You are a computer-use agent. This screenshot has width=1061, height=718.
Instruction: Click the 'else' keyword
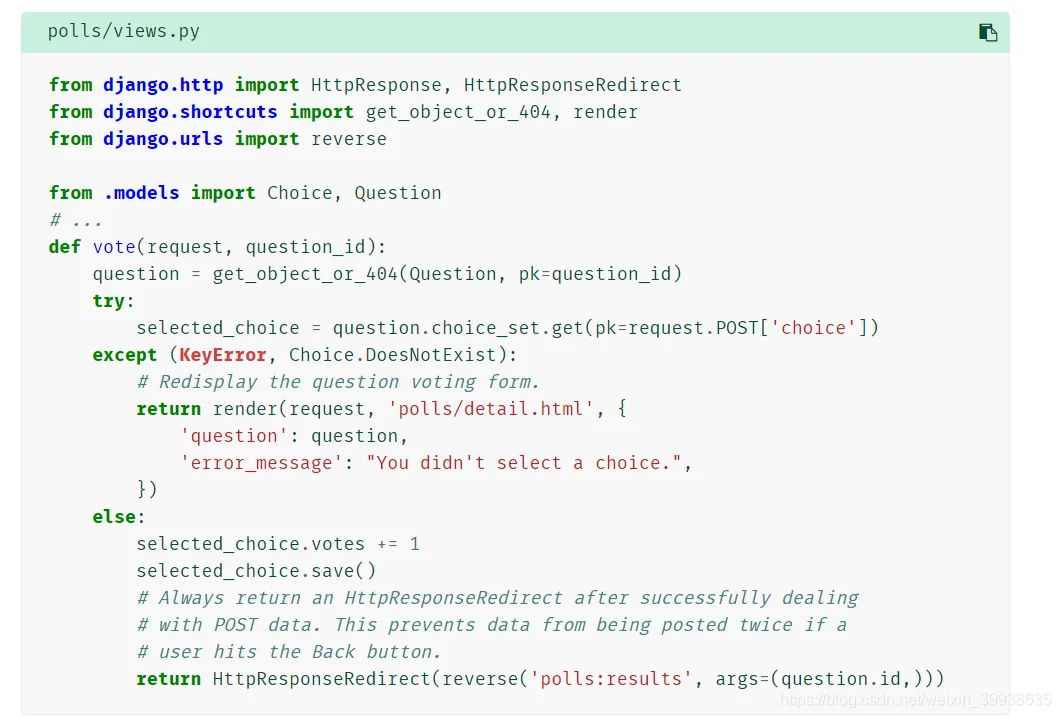tap(114, 518)
